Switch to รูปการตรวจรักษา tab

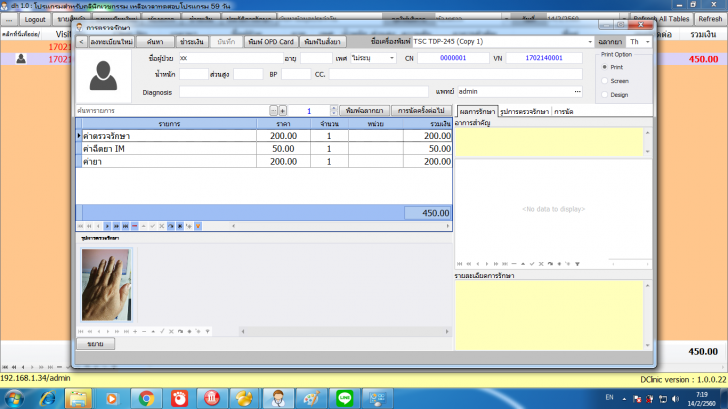click(x=525, y=111)
